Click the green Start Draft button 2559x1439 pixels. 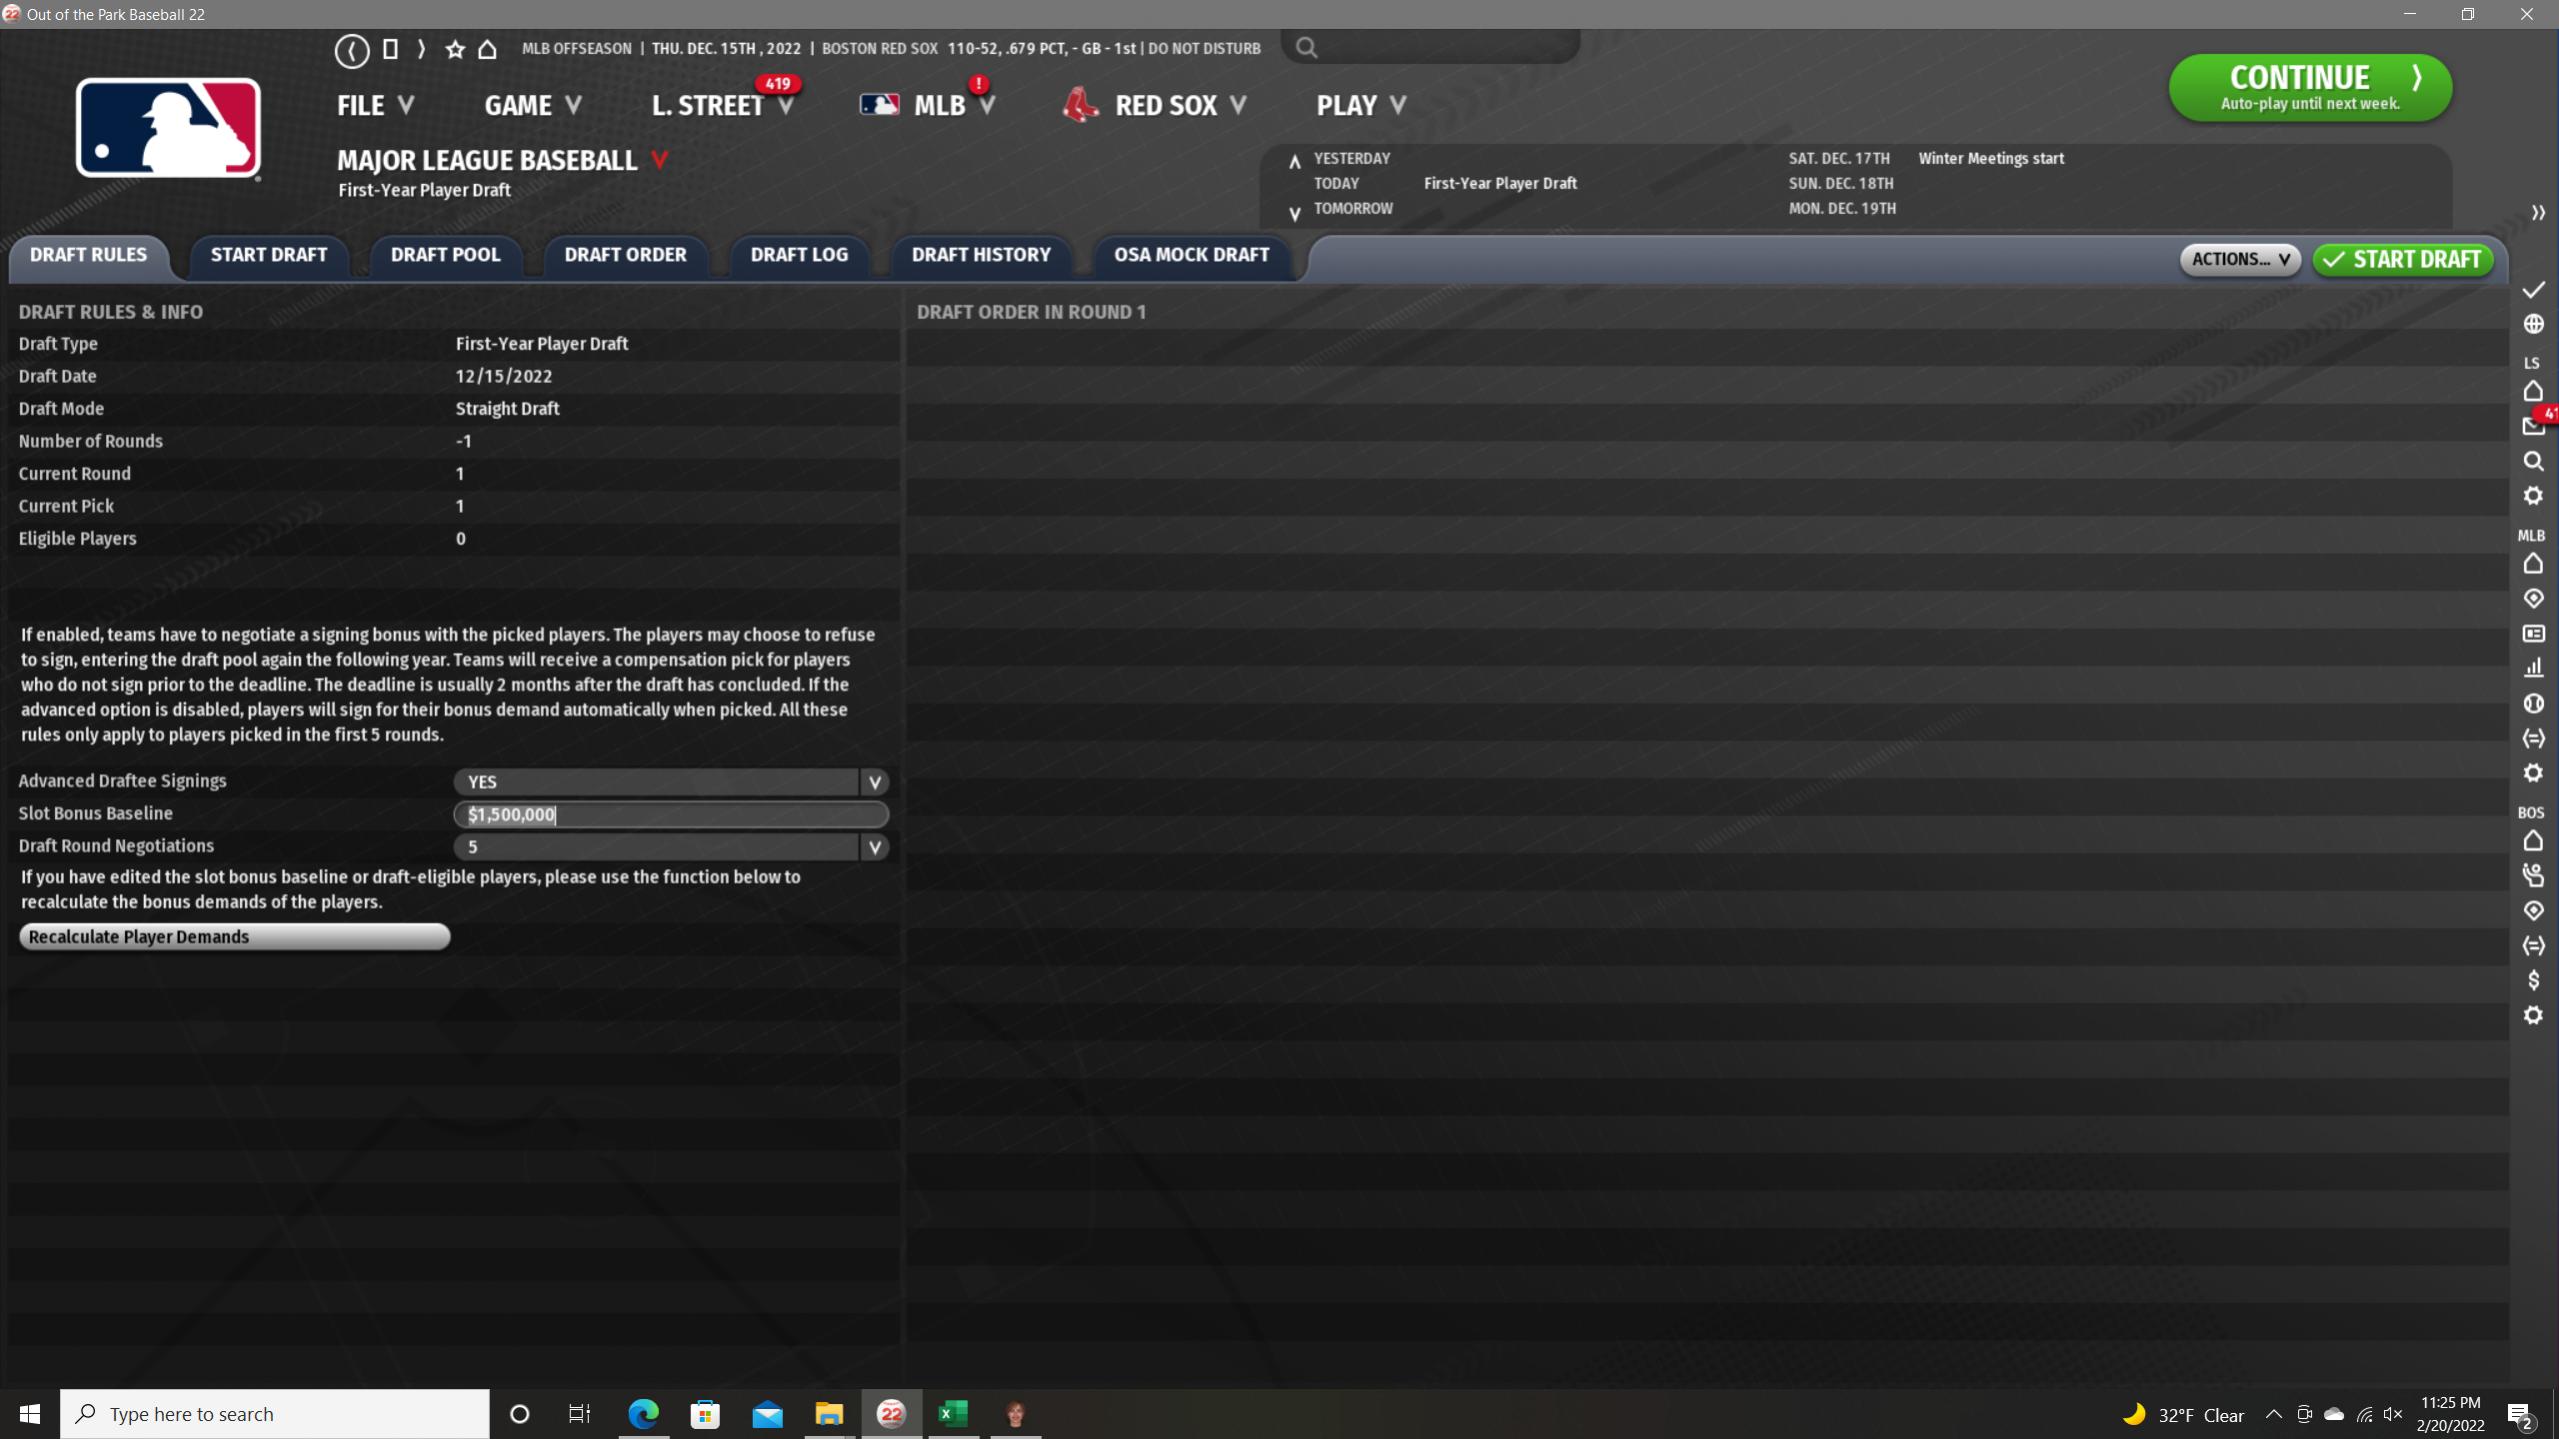2402,259
